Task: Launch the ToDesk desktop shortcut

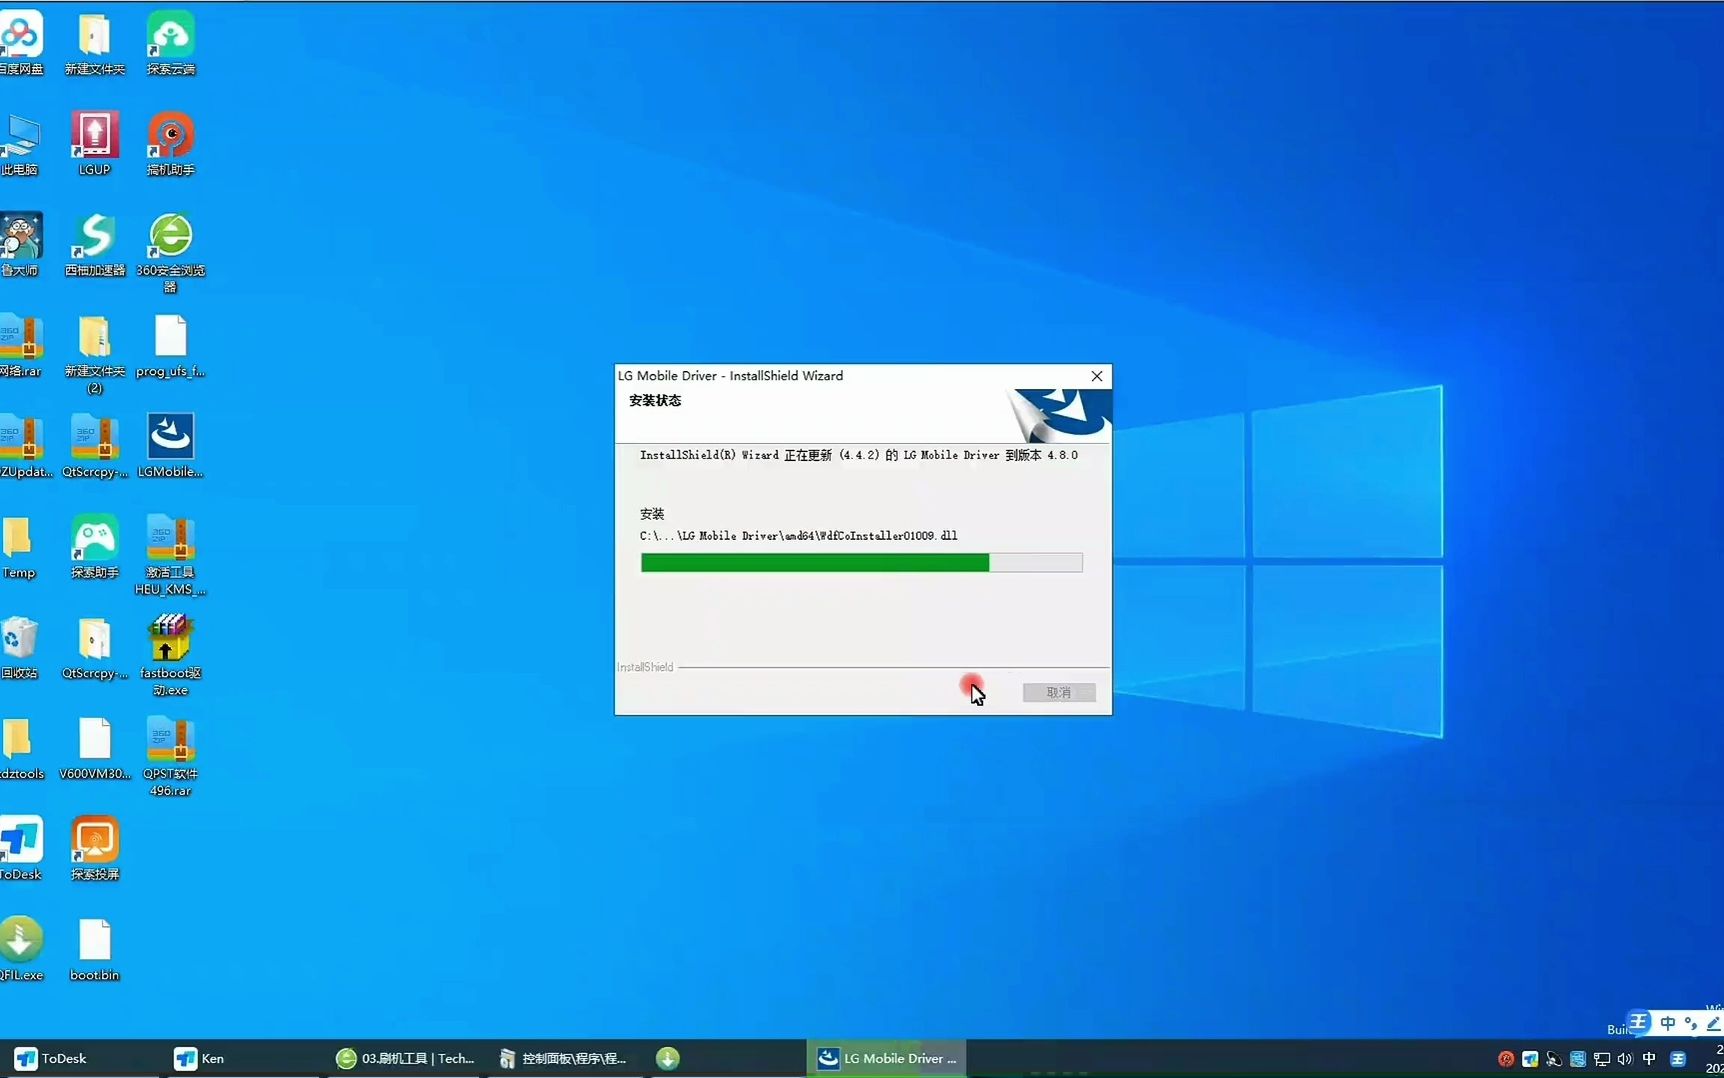Action: click(21, 849)
